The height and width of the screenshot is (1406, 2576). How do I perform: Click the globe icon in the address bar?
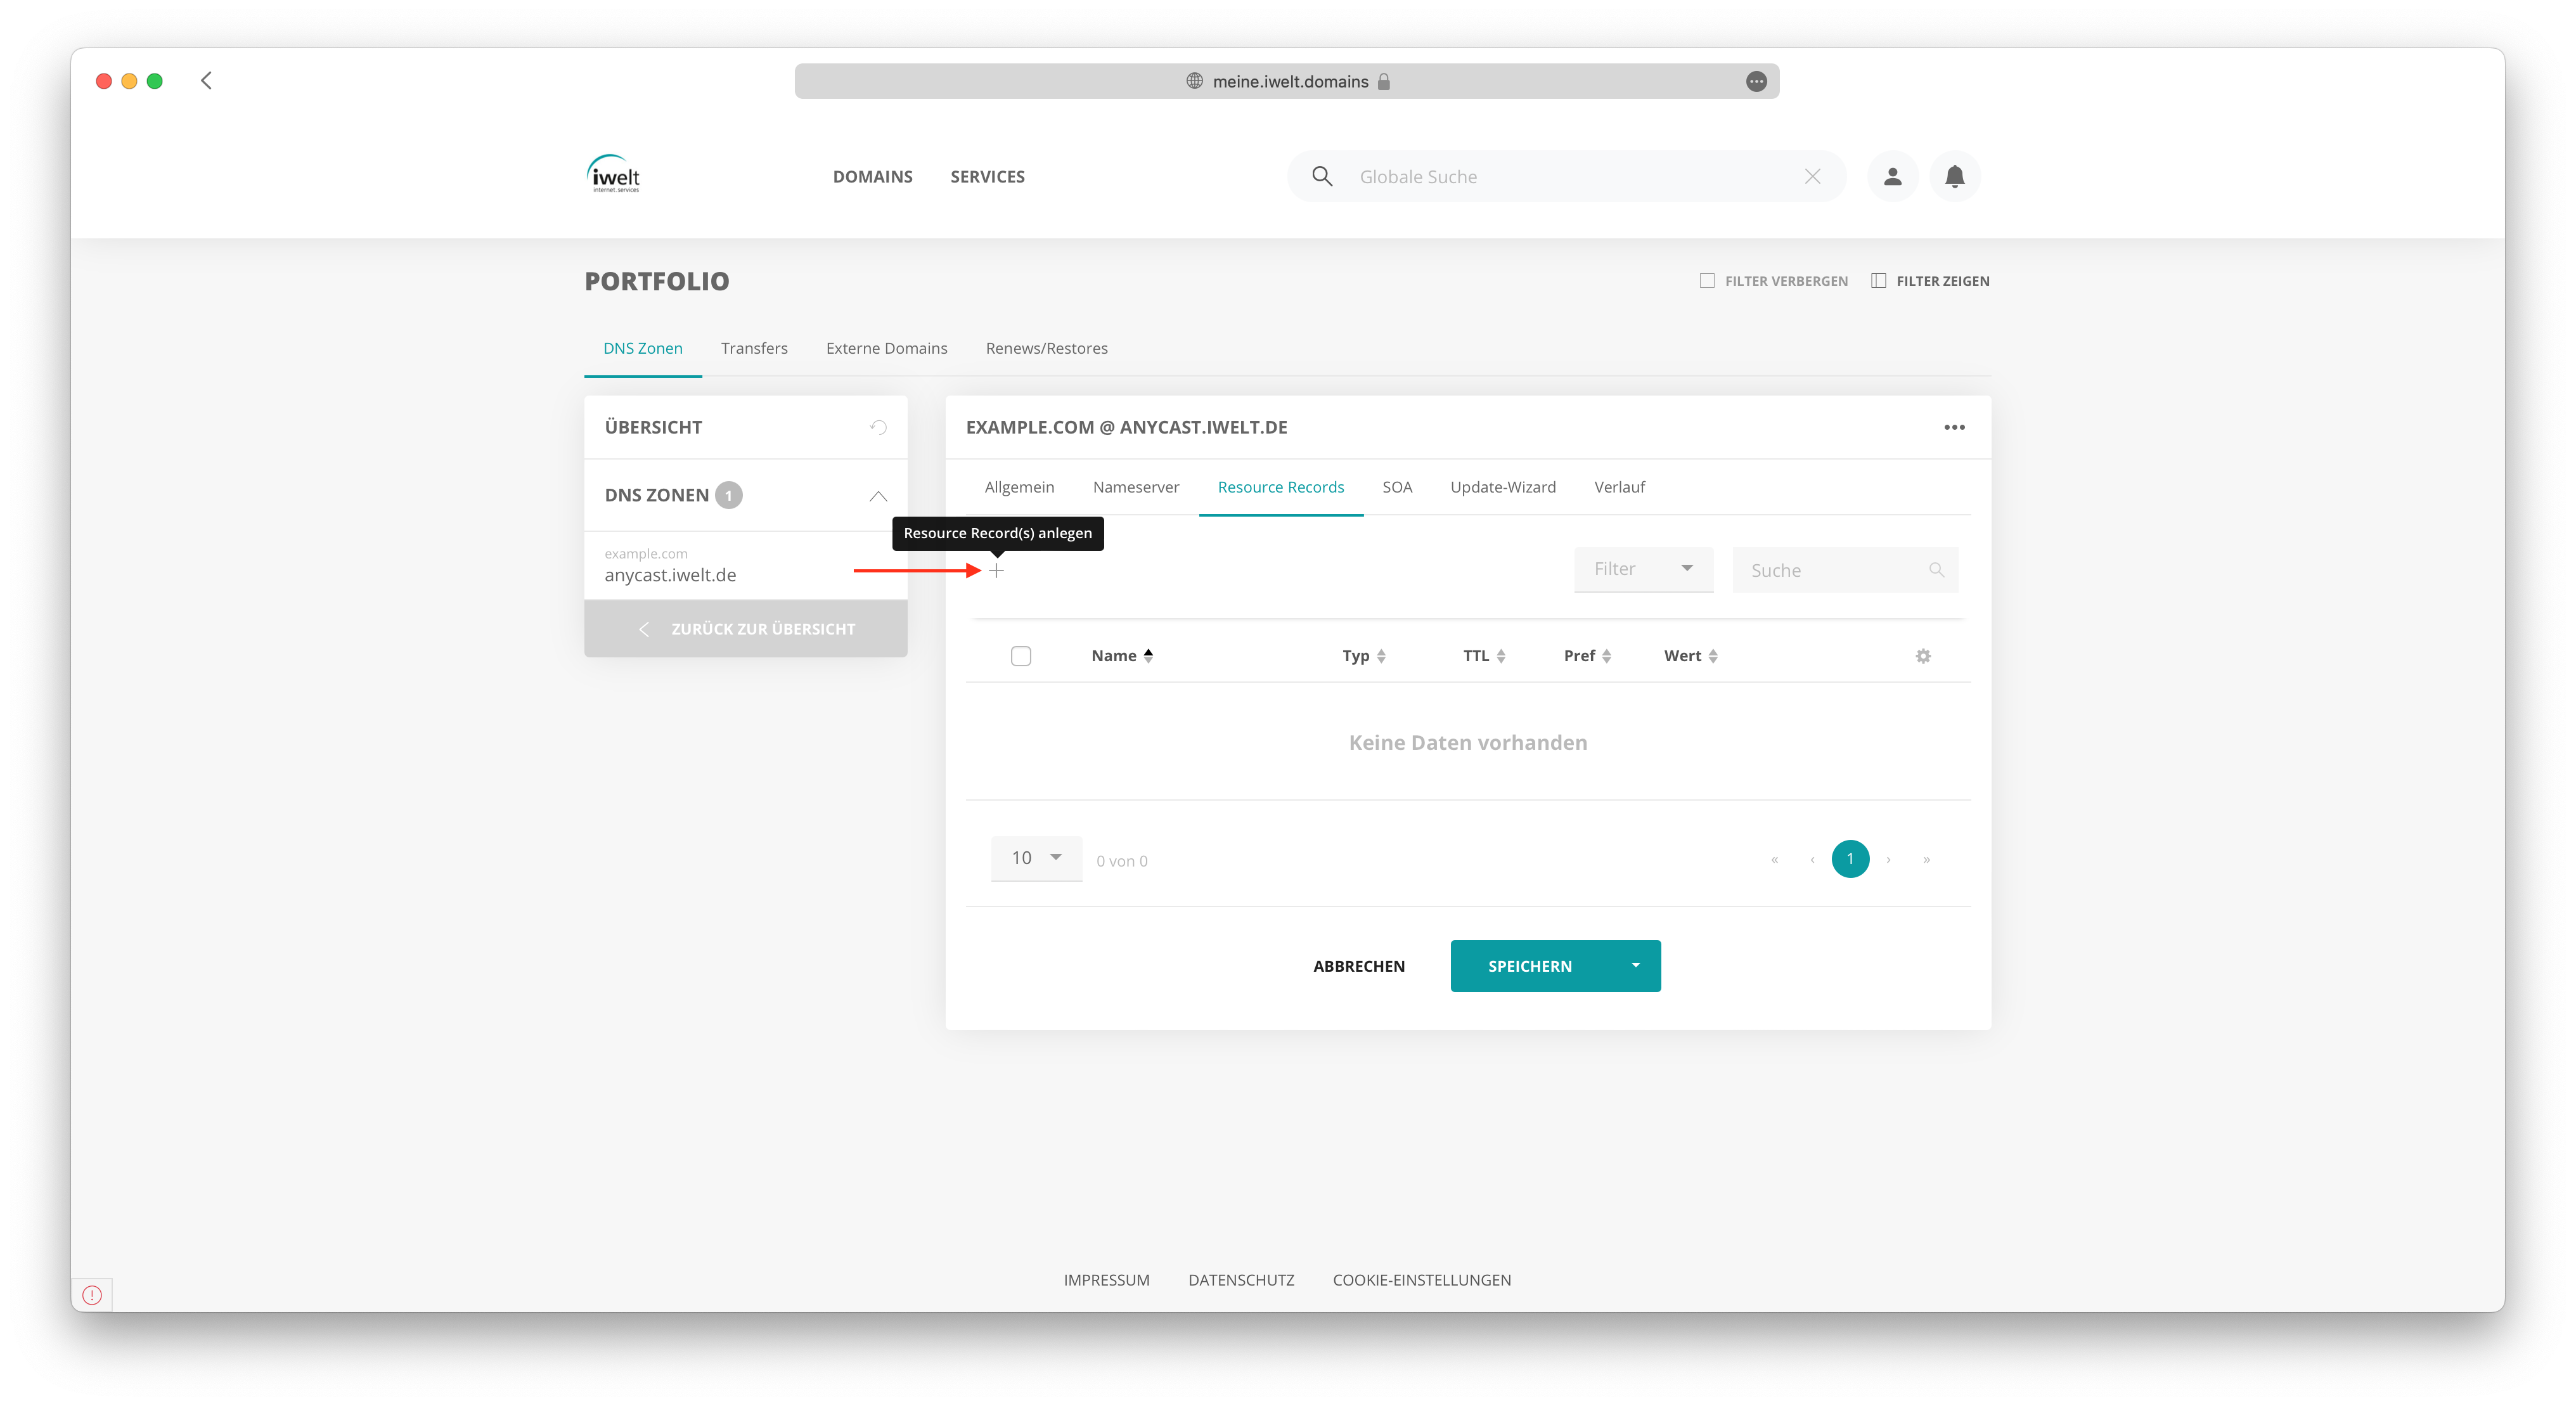1194,81
